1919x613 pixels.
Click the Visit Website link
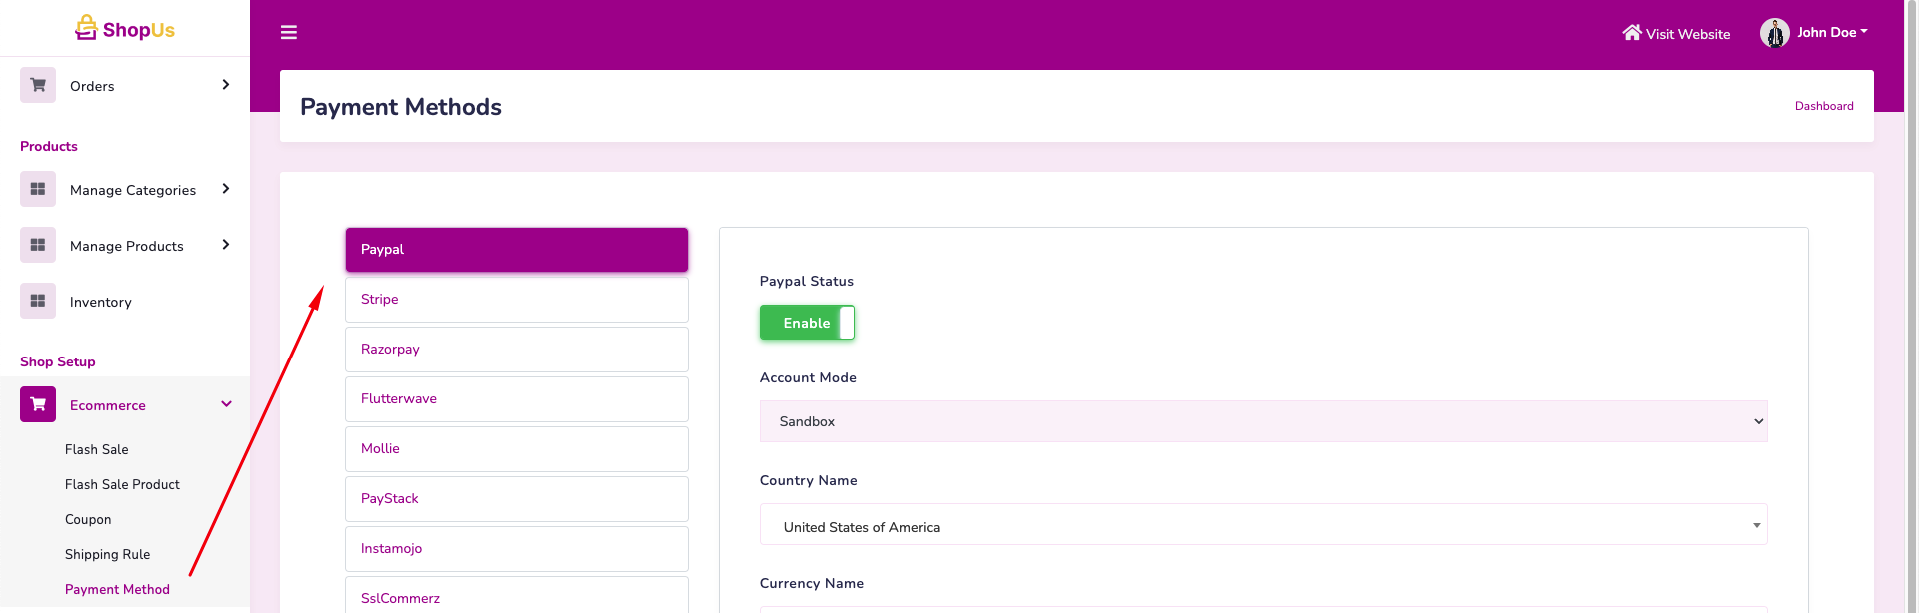[x=1676, y=34]
